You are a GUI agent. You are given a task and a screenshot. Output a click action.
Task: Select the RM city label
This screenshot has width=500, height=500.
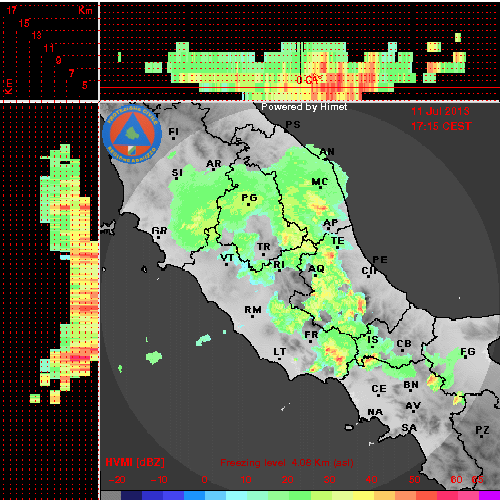[253, 310]
